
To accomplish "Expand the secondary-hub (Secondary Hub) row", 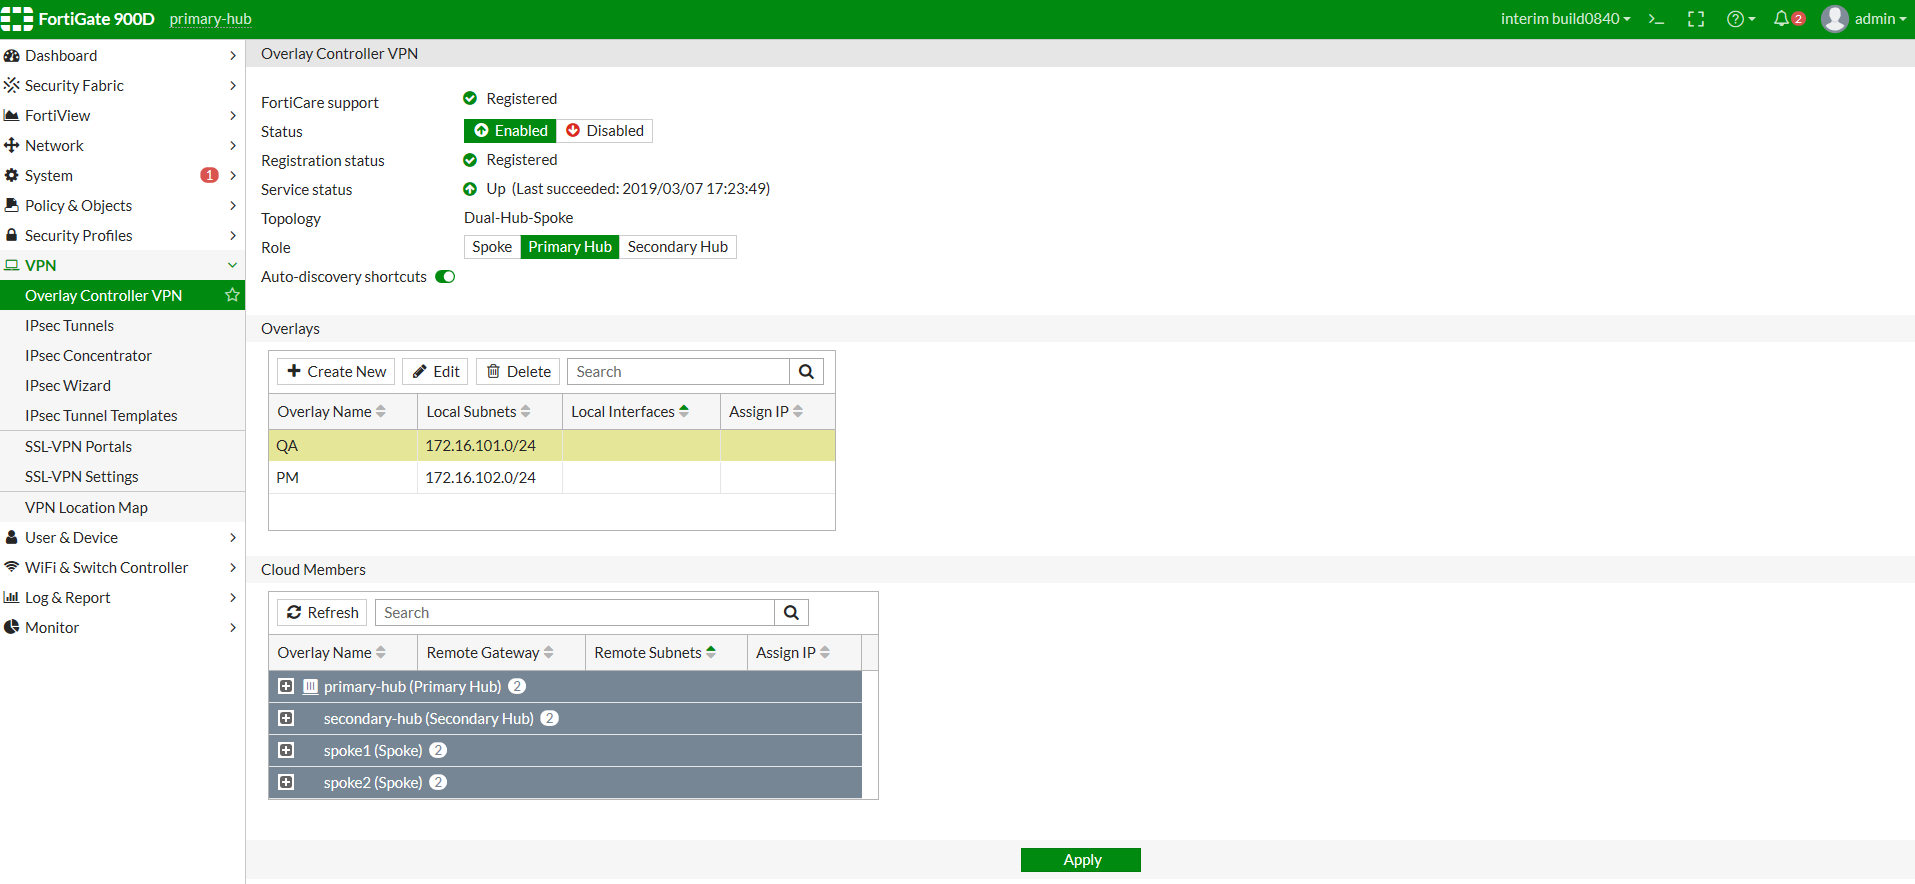I will [286, 719].
